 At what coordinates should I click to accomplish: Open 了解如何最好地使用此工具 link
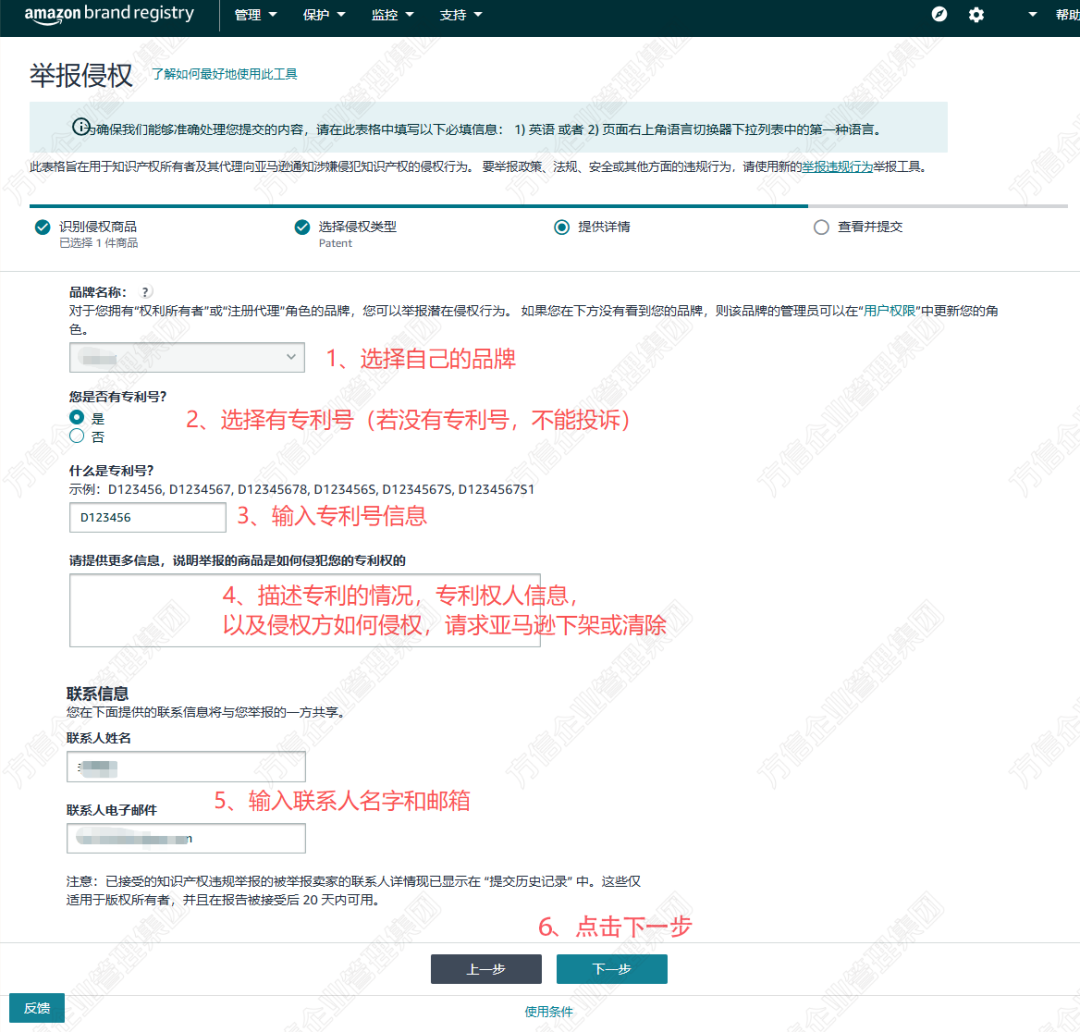tap(225, 74)
